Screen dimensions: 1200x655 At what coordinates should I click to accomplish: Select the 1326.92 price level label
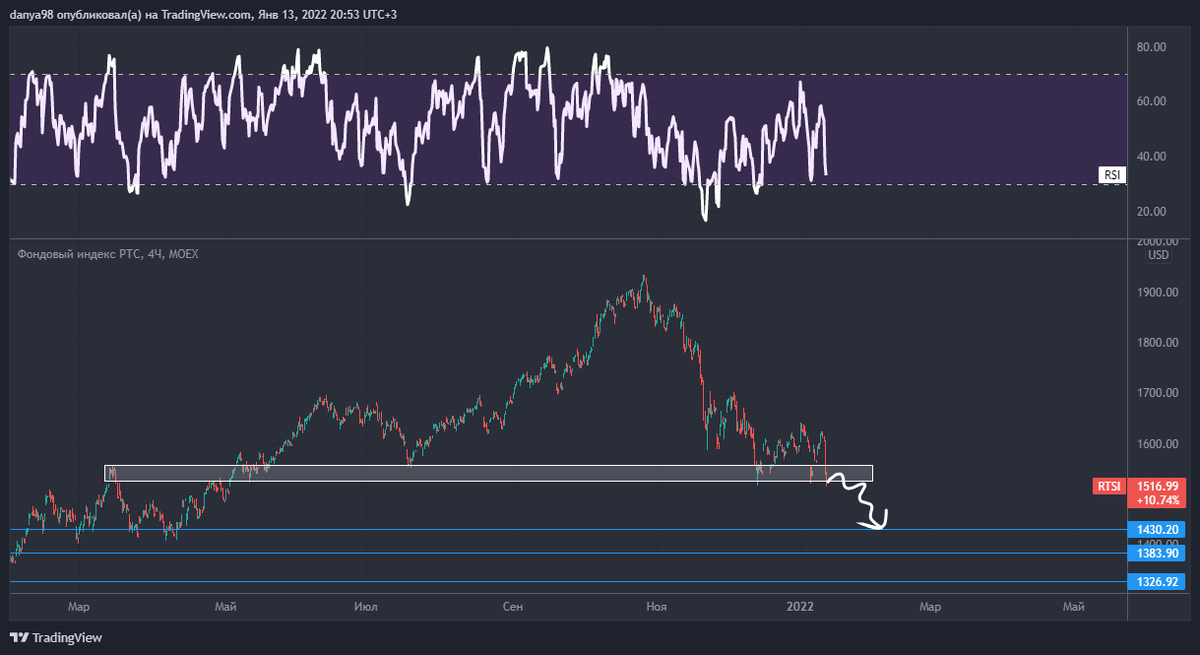tap(1157, 581)
